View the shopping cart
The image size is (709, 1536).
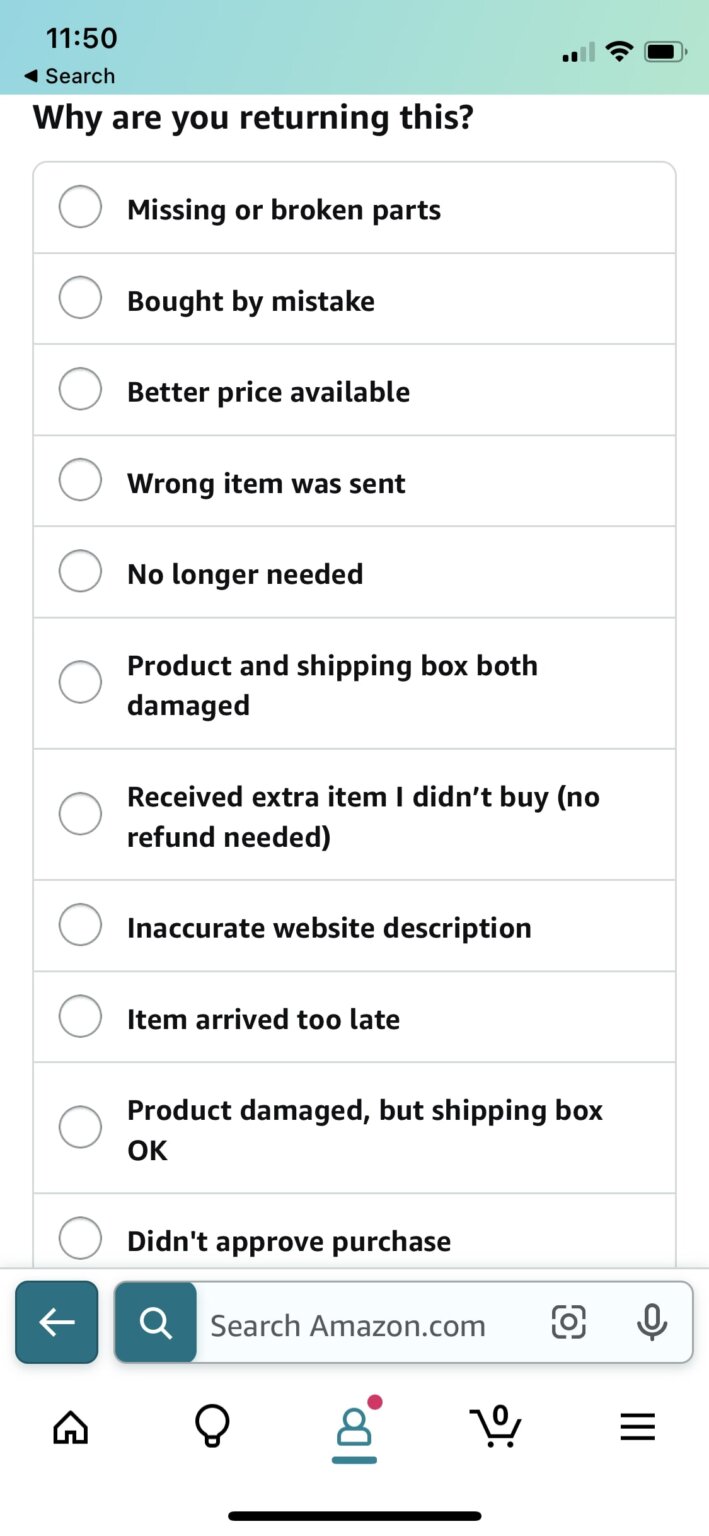point(496,1427)
